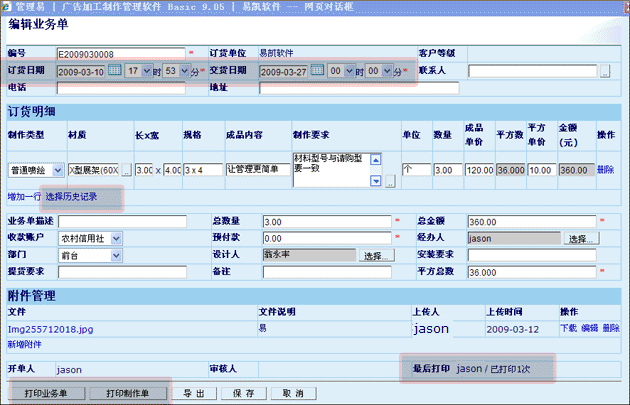Image resolution: width=630 pixels, height=405 pixels.
Task: Open the 交货日期 calendar picker icon
Action: tap(318, 71)
